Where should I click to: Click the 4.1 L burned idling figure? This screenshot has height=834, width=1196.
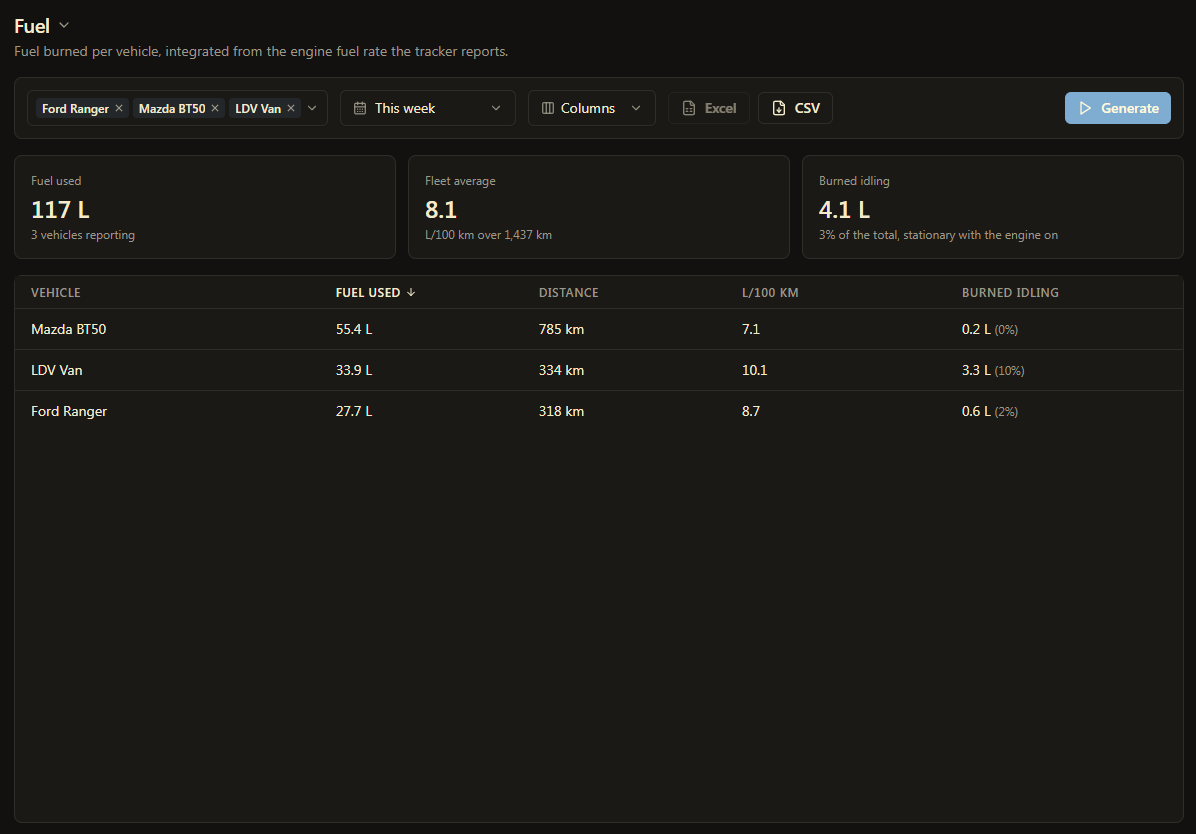[x=844, y=210]
